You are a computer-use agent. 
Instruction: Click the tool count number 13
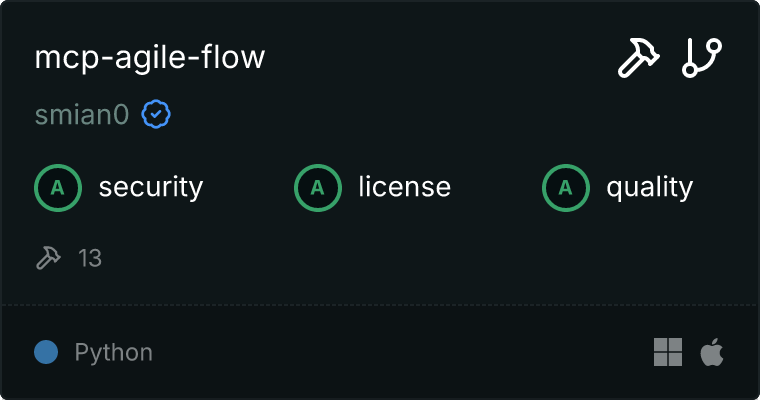point(90,259)
